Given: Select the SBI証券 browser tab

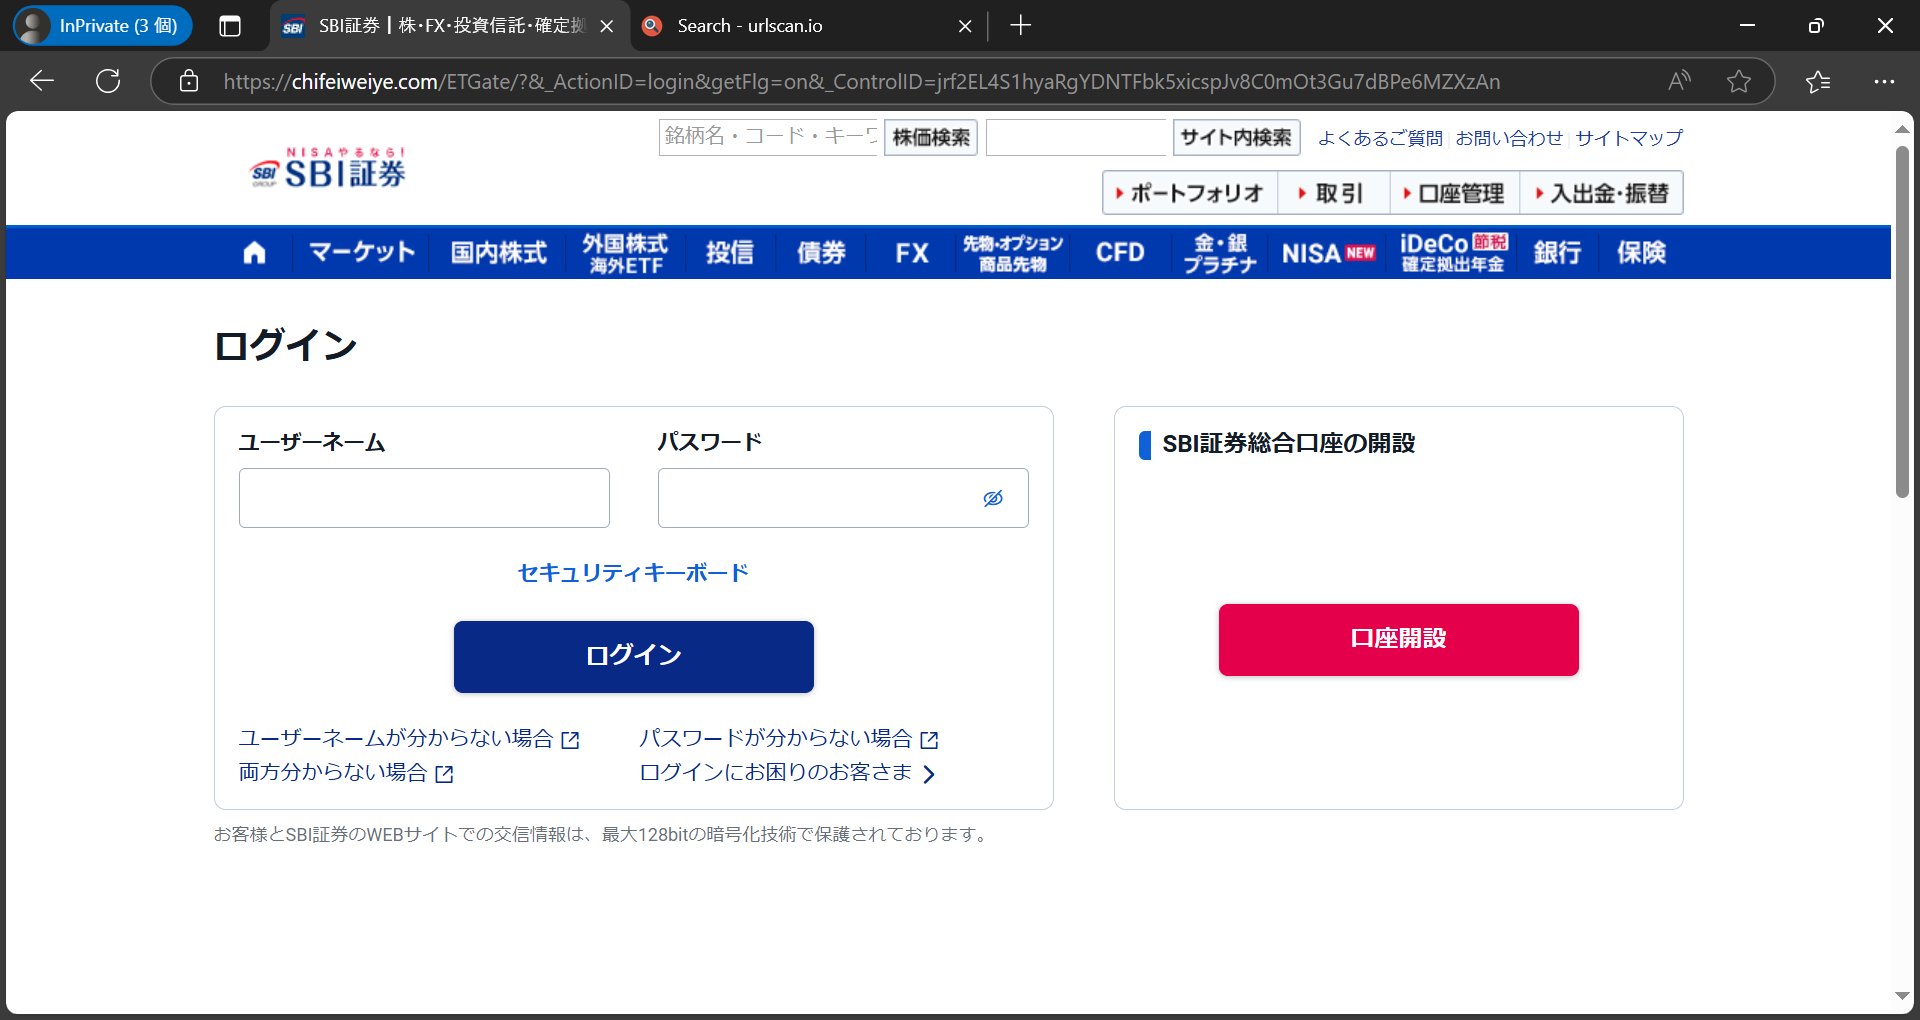Looking at the screenshot, I should tap(450, 26).
